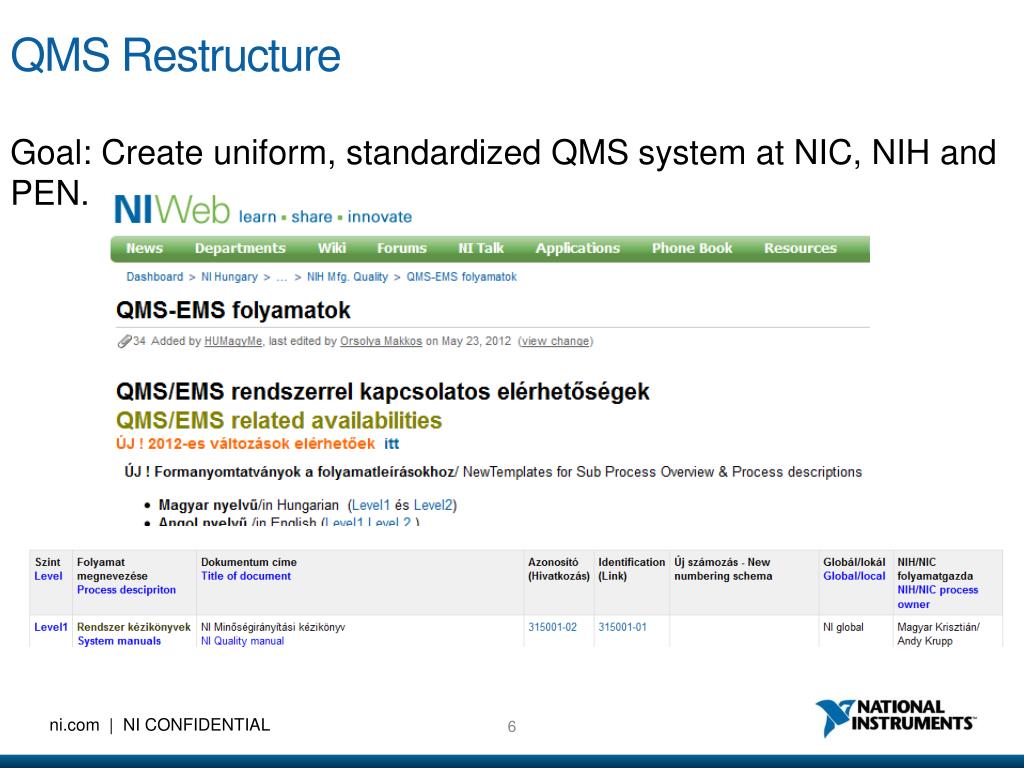Open NIH Mfg. Quality breadcrumb
1024x768 pixels.
[x=347, y=277]
